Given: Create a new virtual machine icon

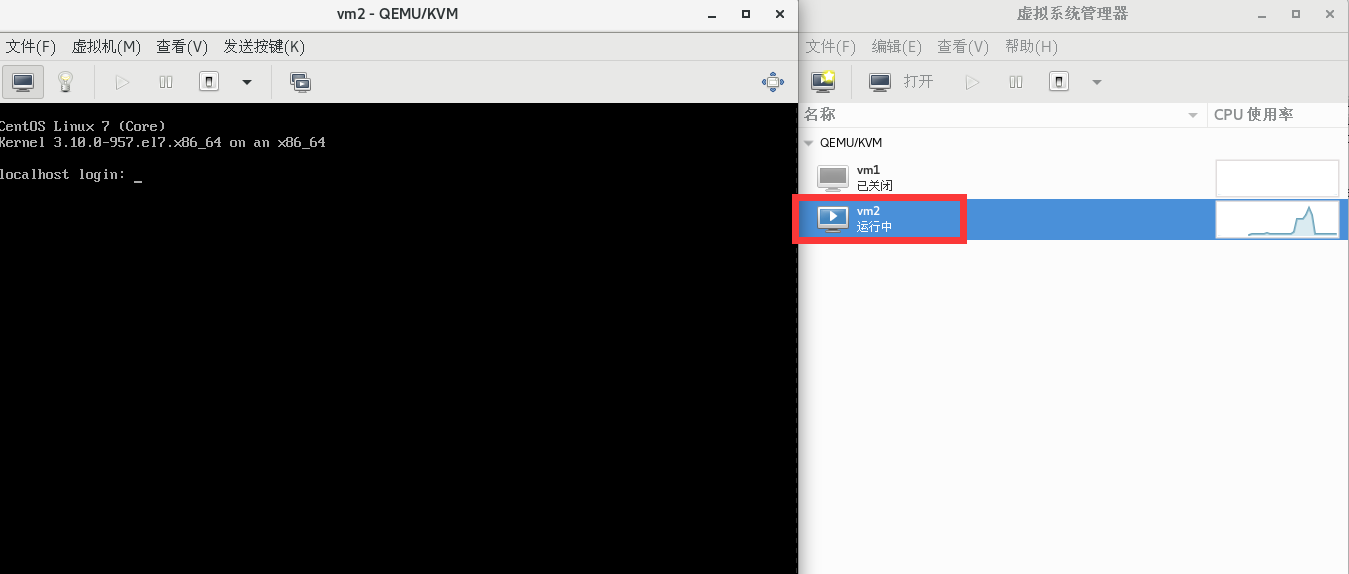Looking at the screenshot, I should click(x=824, y=82).
